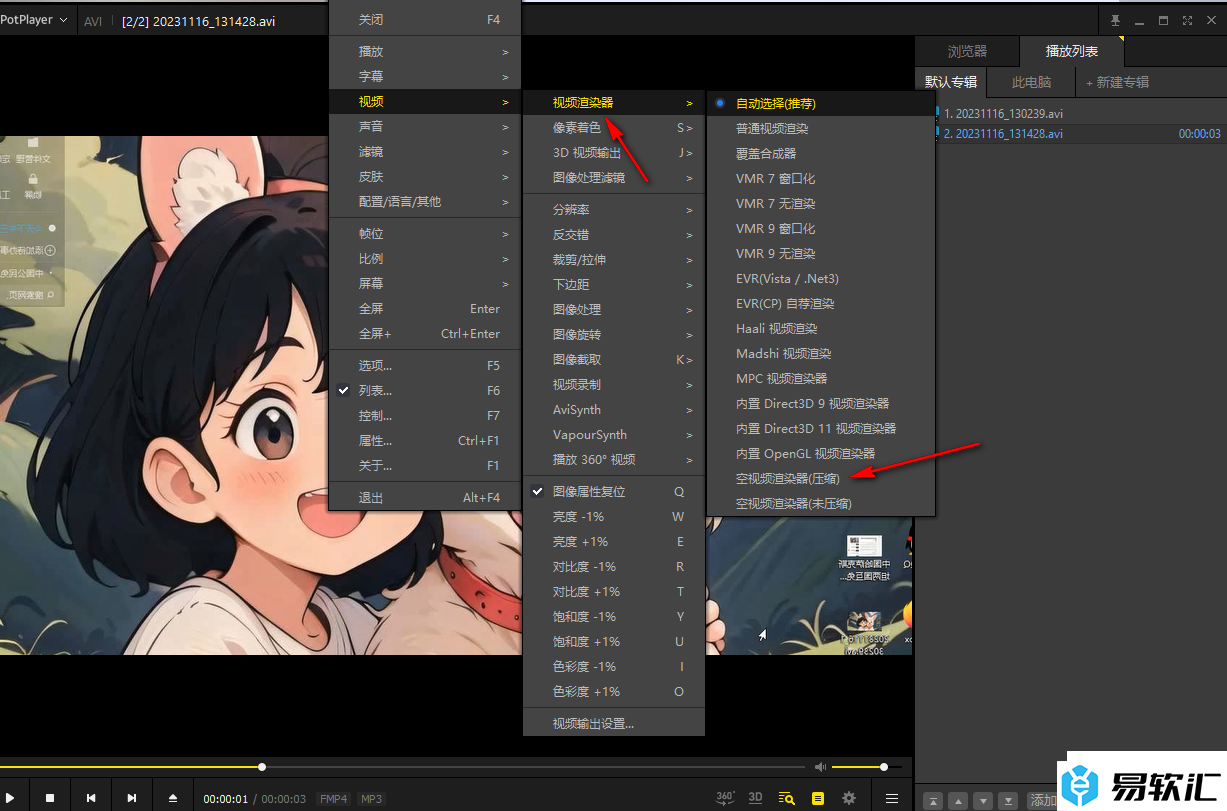The image size is (1227, 811).
Task: Expand the 分辨率 submenu
Action: (x=614, y=210)
